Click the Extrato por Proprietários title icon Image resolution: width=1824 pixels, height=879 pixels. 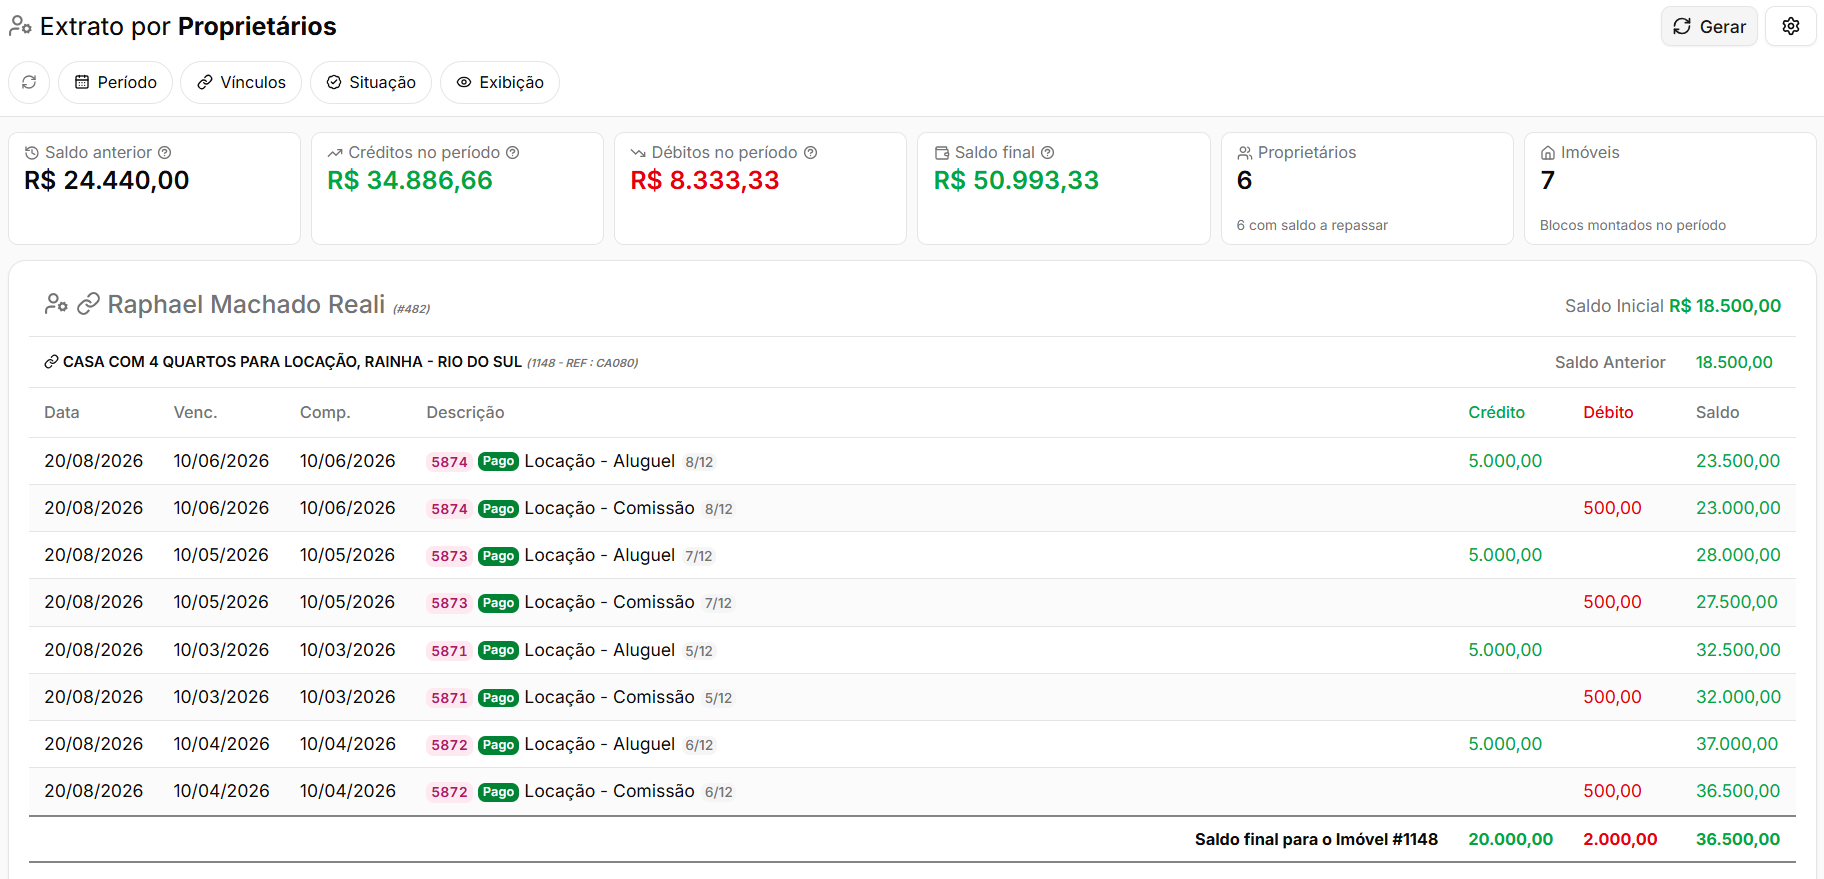click(x=20, y=26)
